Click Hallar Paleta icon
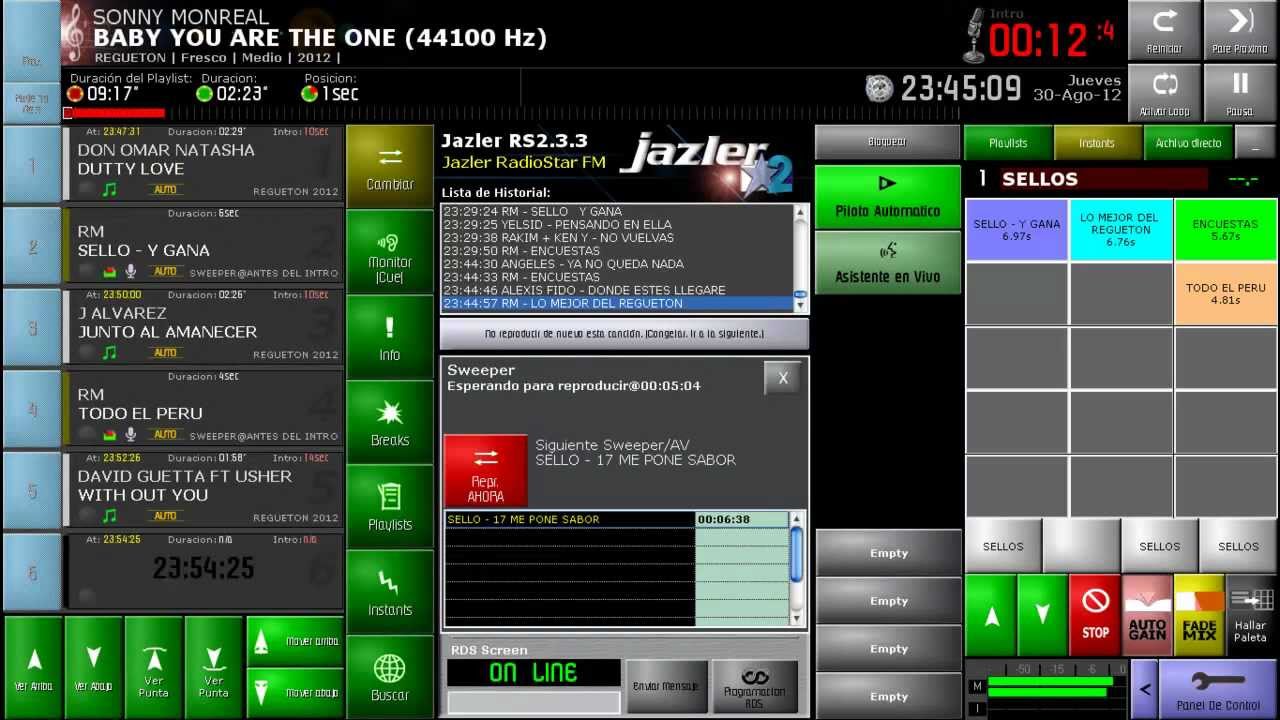1280x720 pixels. tap(1251, 613)
